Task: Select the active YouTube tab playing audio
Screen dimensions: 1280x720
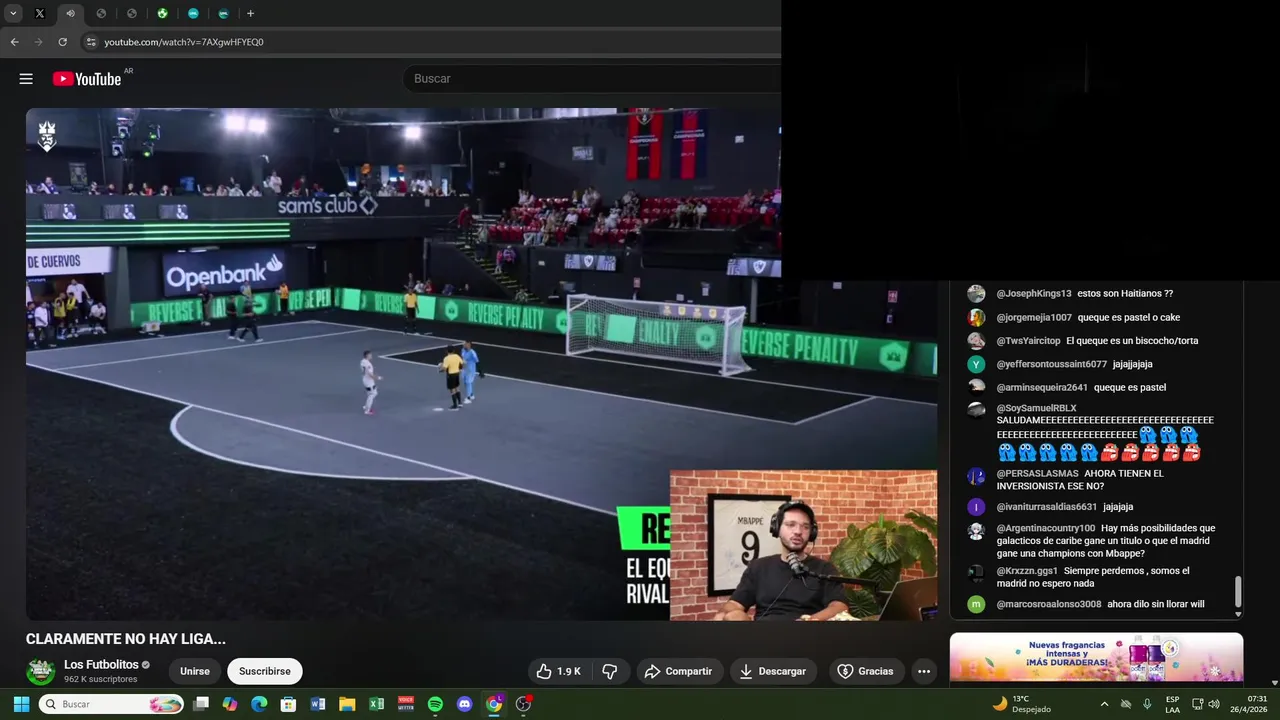Action: (x=70, y=14)
